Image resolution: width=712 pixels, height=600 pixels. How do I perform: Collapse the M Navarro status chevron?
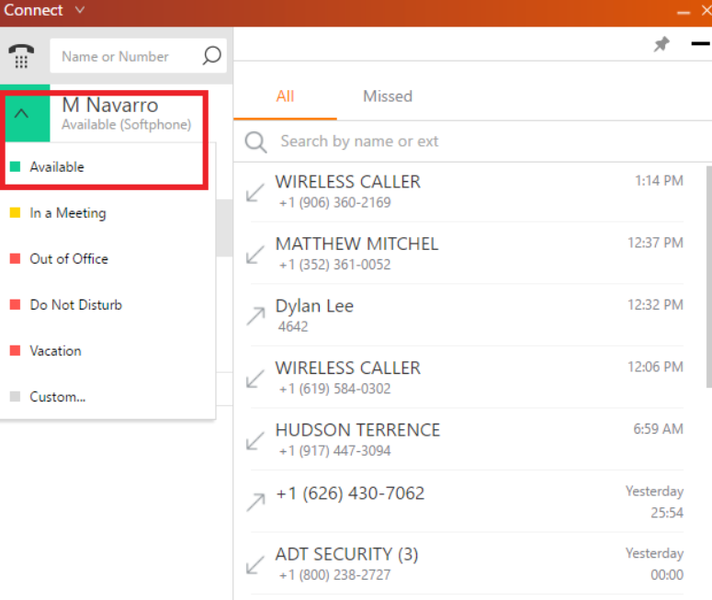[x=21, y=114]
